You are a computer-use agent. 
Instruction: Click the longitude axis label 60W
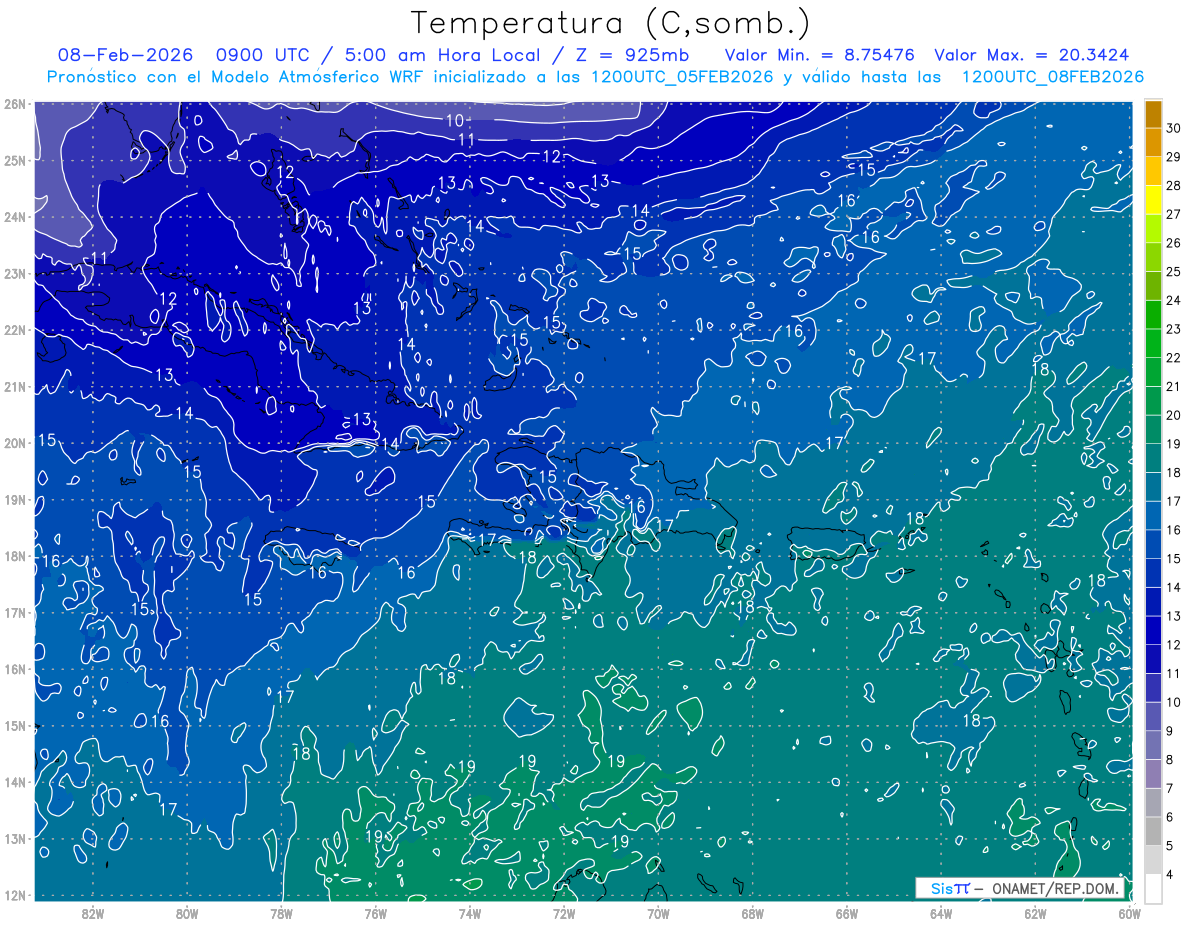pos(1129,913)
